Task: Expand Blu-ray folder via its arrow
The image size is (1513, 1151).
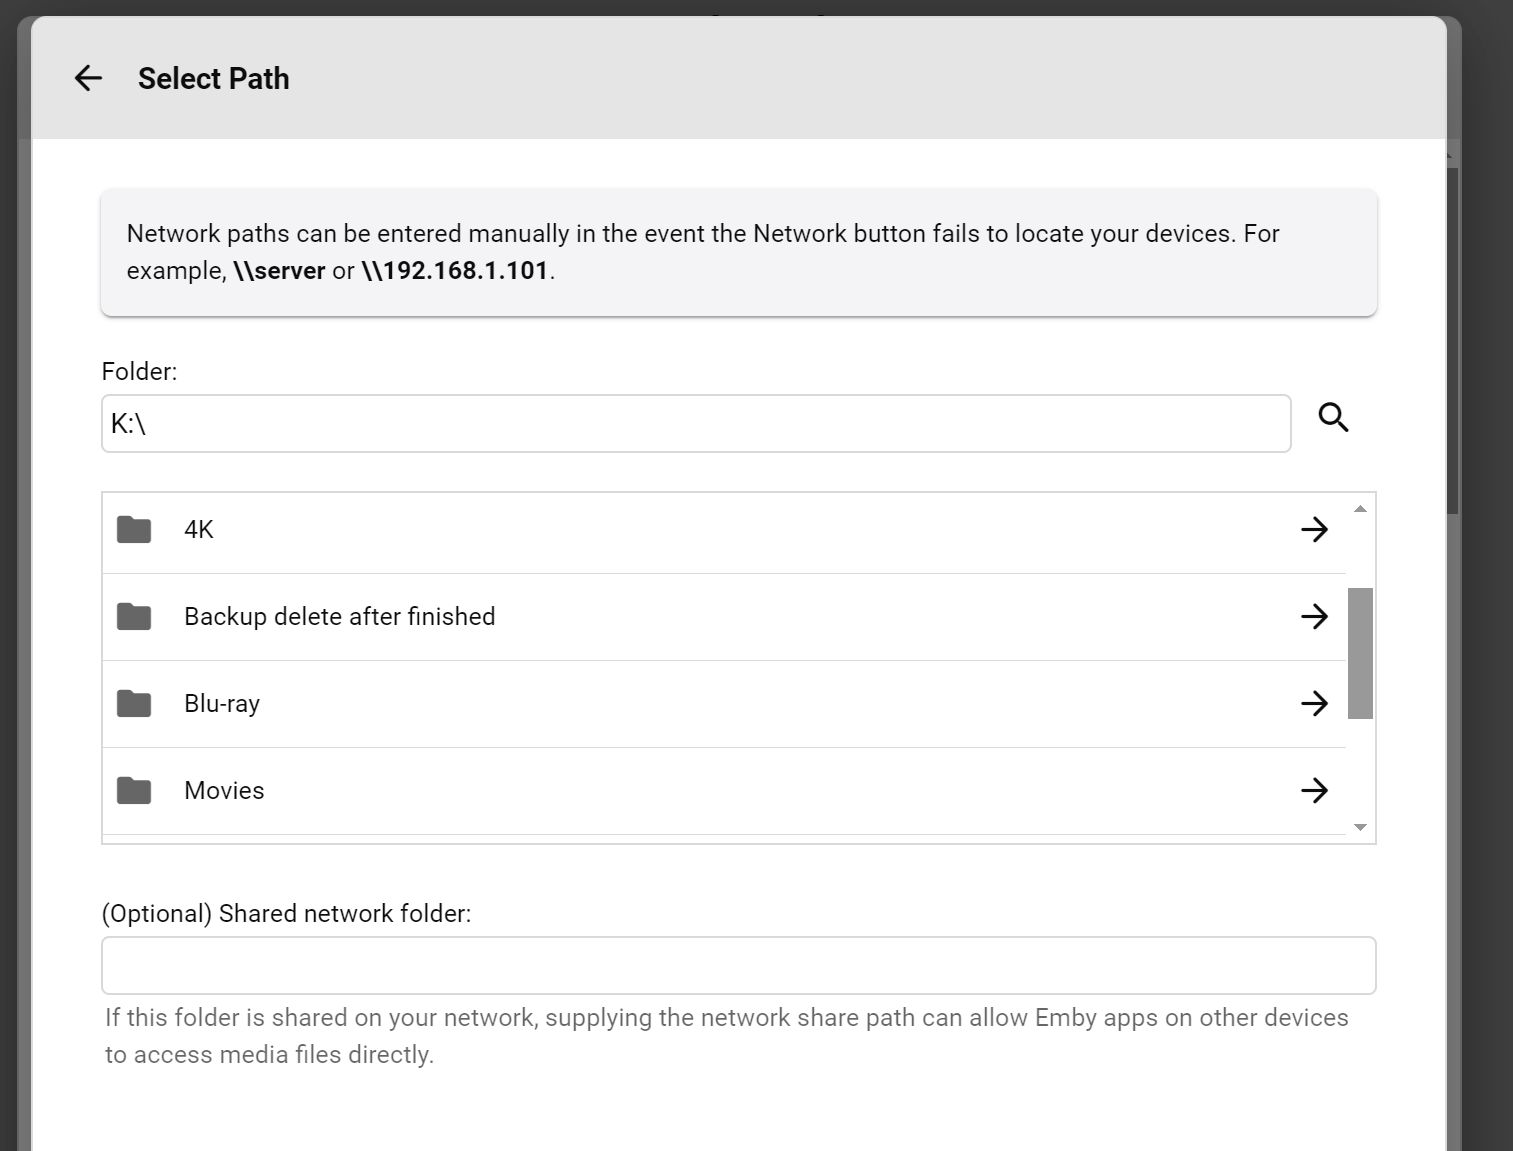Action: 1314,704
